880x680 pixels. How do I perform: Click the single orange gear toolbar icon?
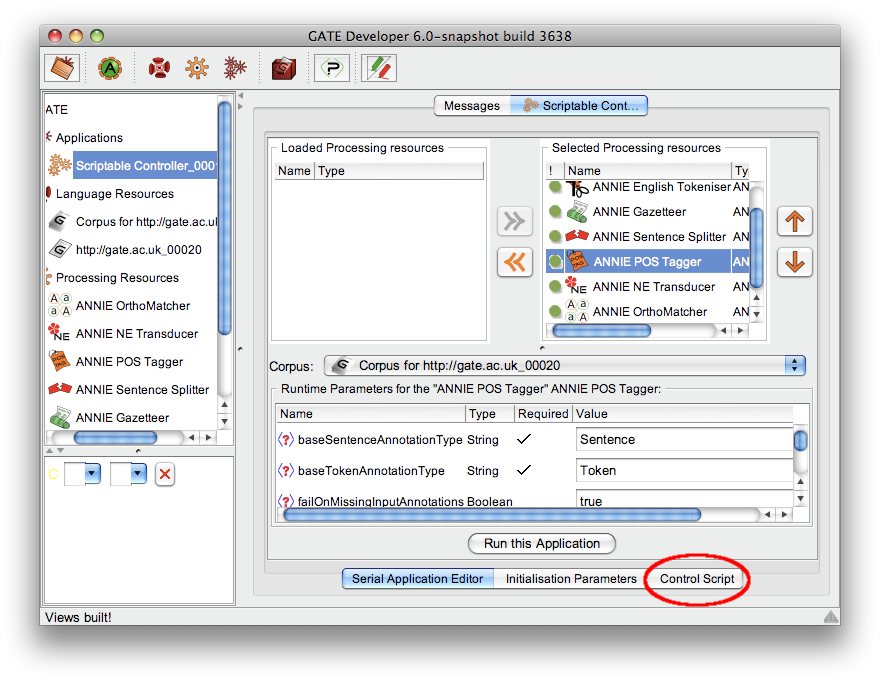tap(196, 68)
